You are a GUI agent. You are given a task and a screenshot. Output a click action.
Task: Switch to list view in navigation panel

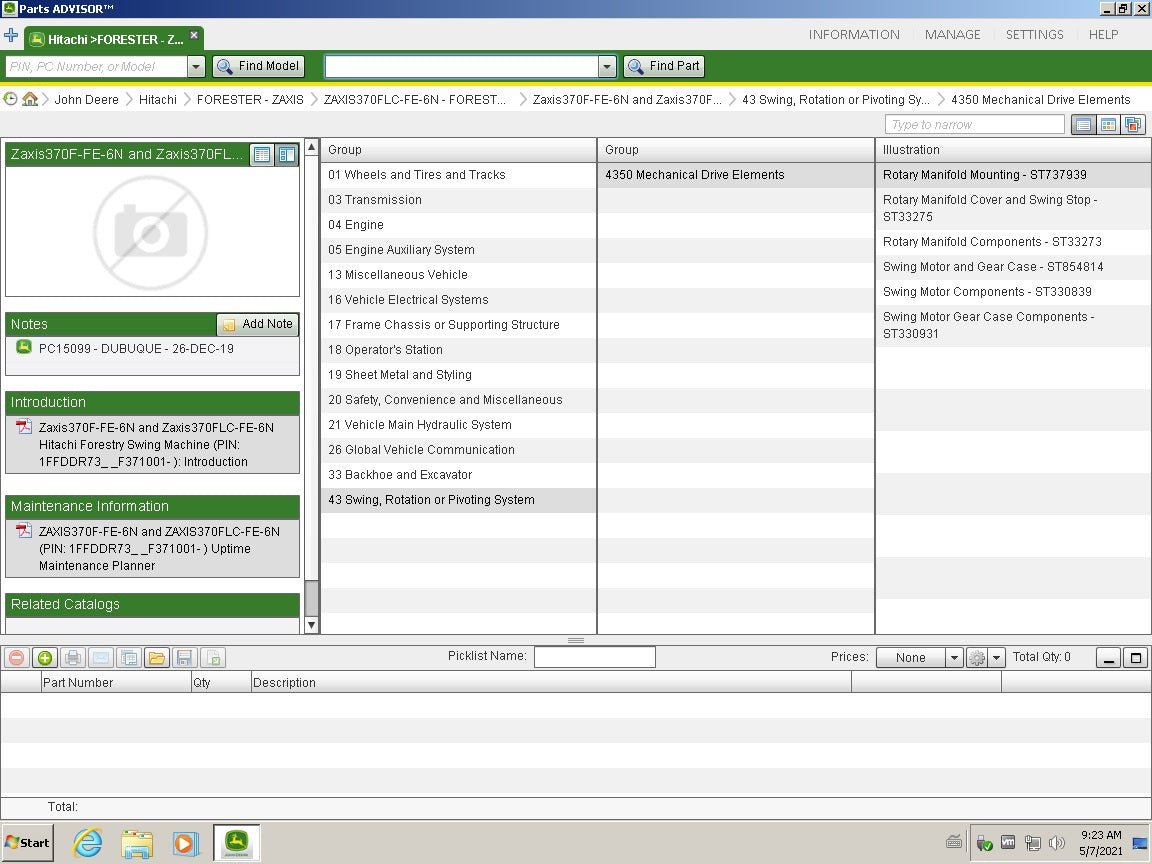click(x=1082, y=125)
